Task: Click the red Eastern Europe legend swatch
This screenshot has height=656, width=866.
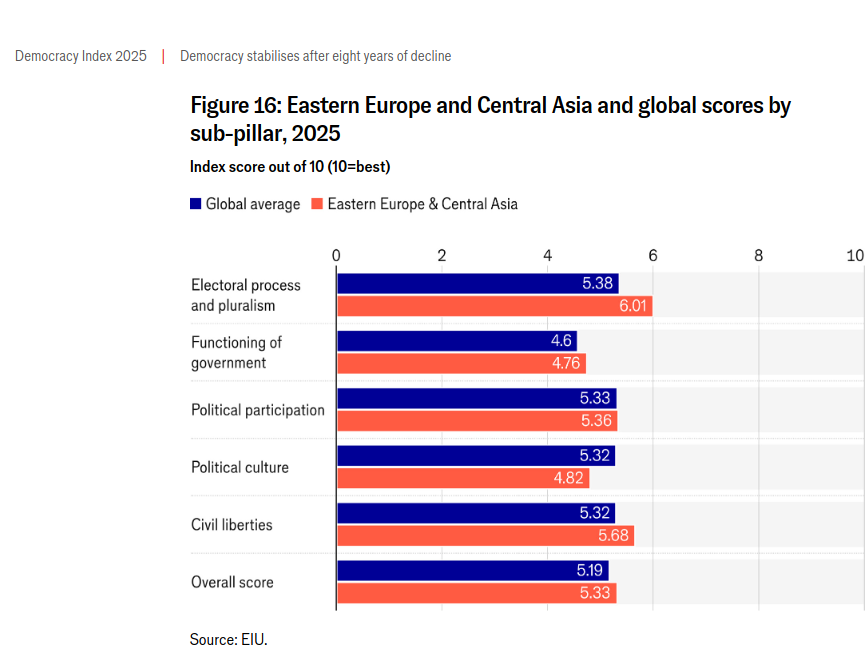Action: pos(317,204)
